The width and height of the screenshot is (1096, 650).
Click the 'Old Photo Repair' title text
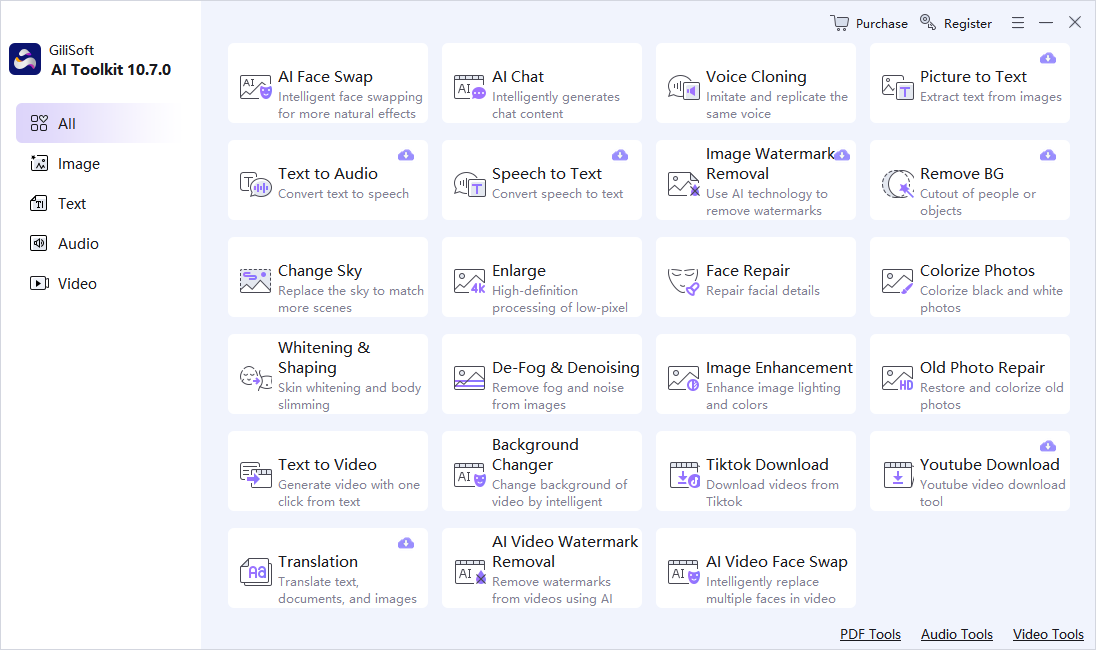(x=982, y=368)
